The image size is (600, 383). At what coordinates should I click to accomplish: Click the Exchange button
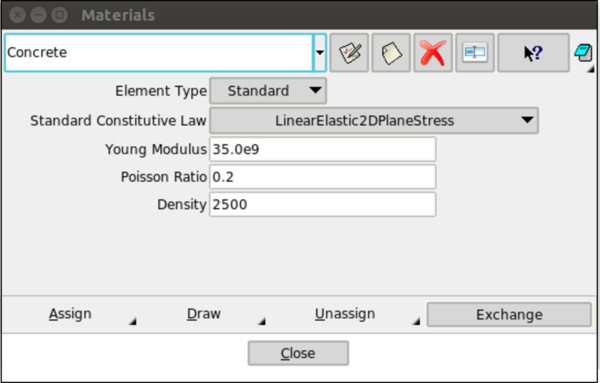tap(509, 315)
